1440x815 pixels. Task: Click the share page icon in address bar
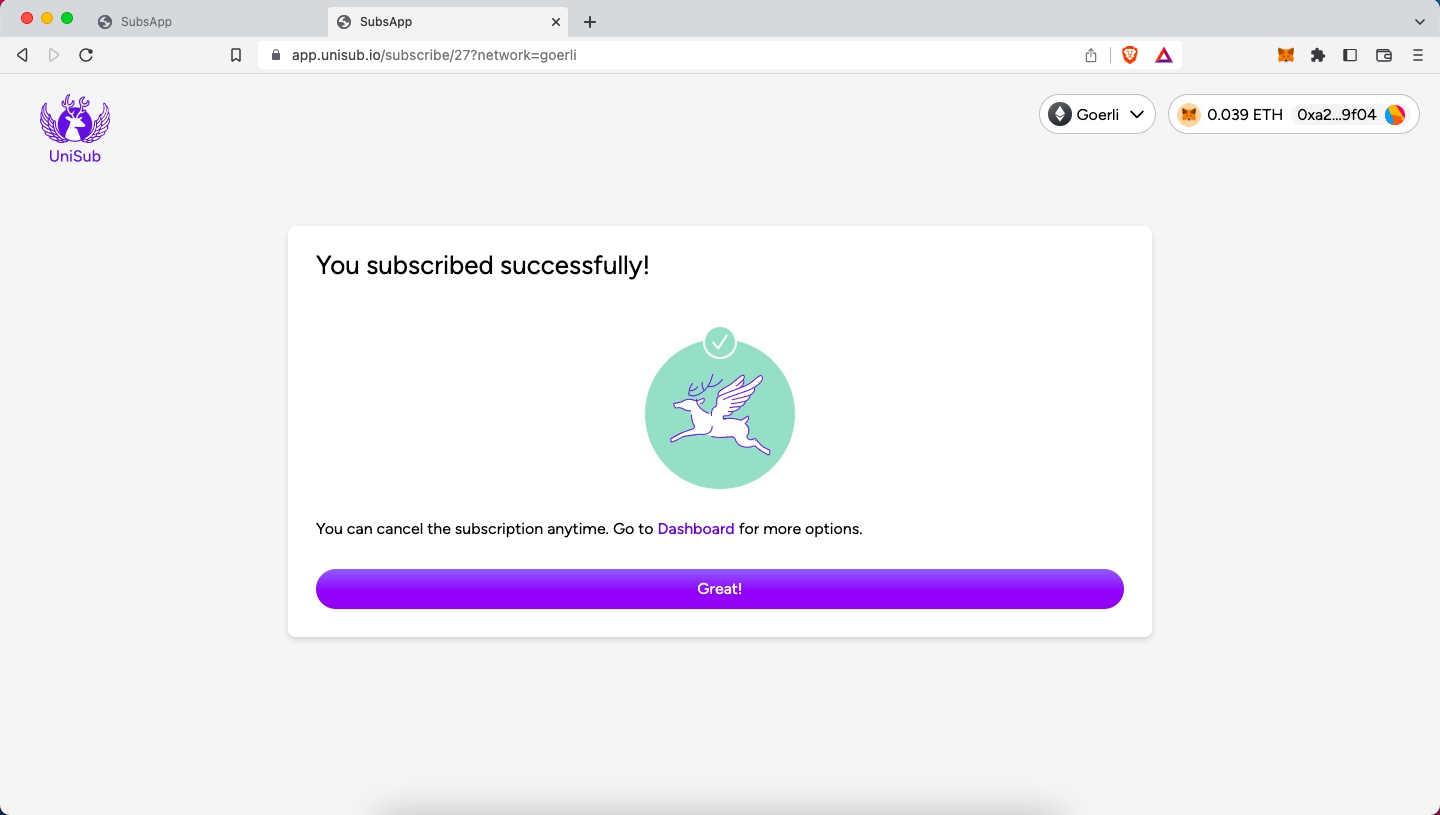point(1091,55)
